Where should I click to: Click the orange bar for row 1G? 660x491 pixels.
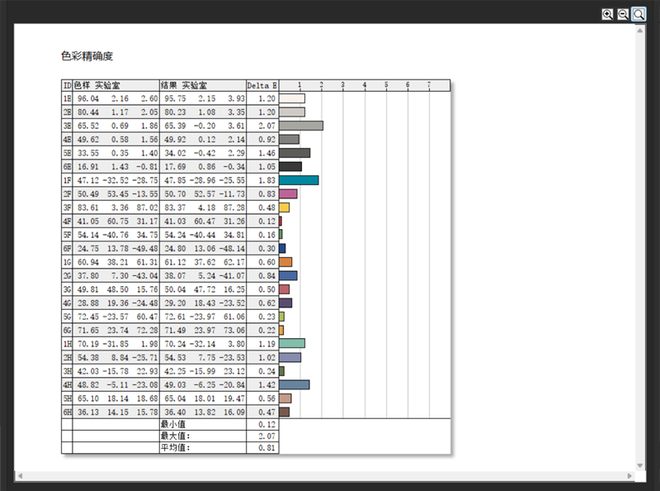[285, 262]
